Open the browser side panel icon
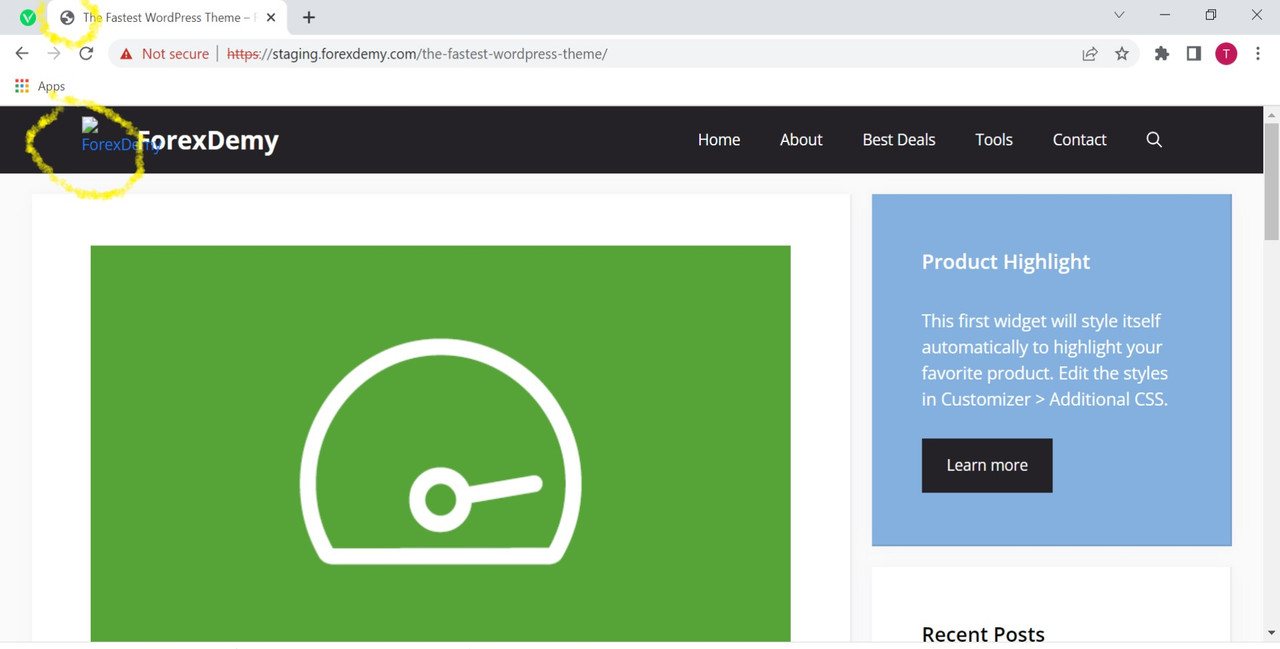 click(x=1193, y=54)
